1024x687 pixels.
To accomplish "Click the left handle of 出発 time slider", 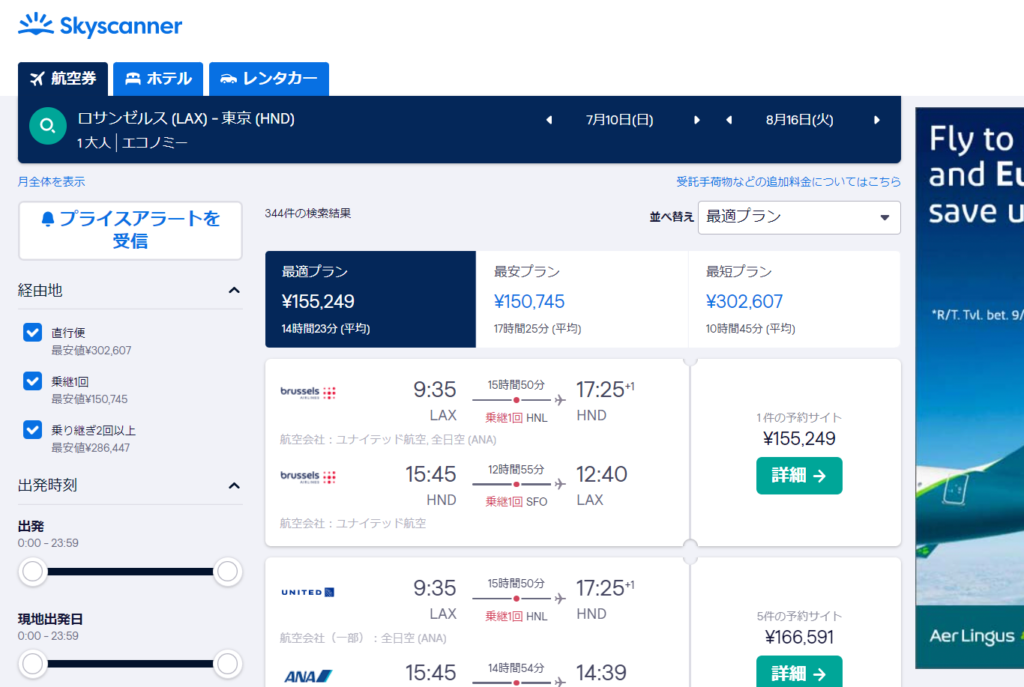I will click(x=32, y=571).
